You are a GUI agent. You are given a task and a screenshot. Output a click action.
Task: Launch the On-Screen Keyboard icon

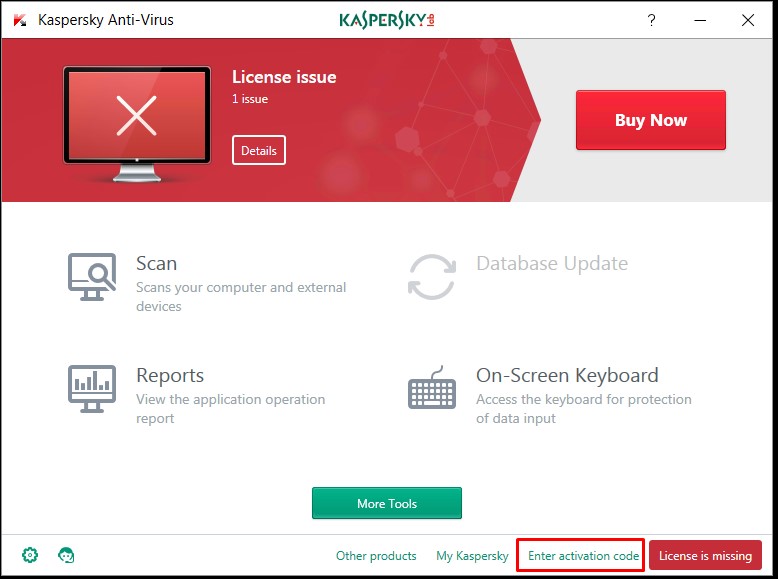pos(432,388)
